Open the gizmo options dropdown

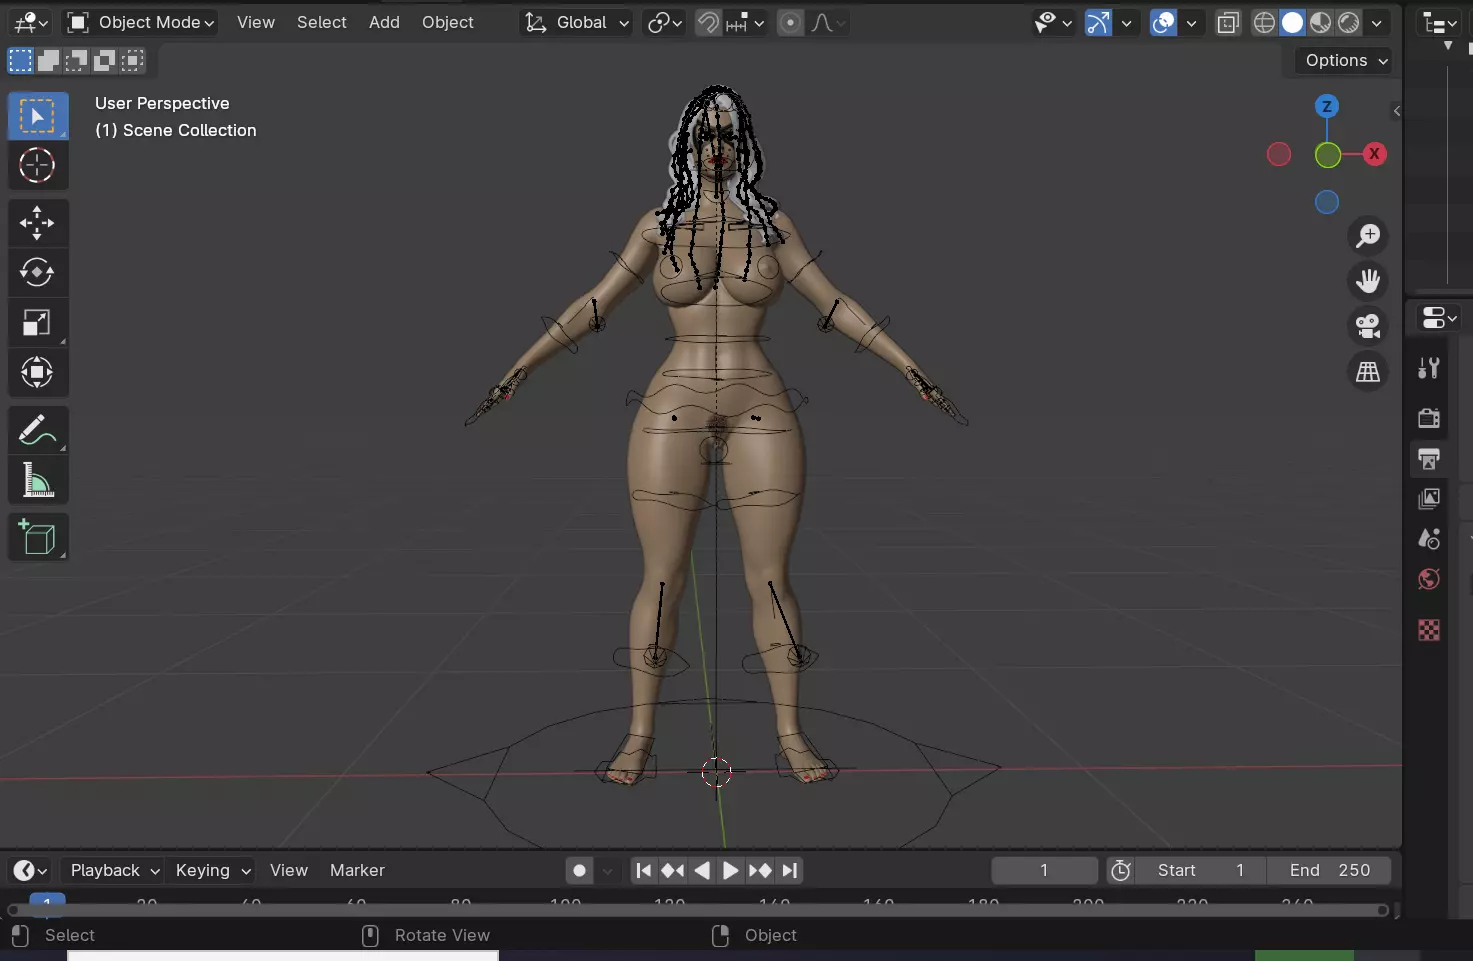pyautogui.click(x=1126, y=22)
